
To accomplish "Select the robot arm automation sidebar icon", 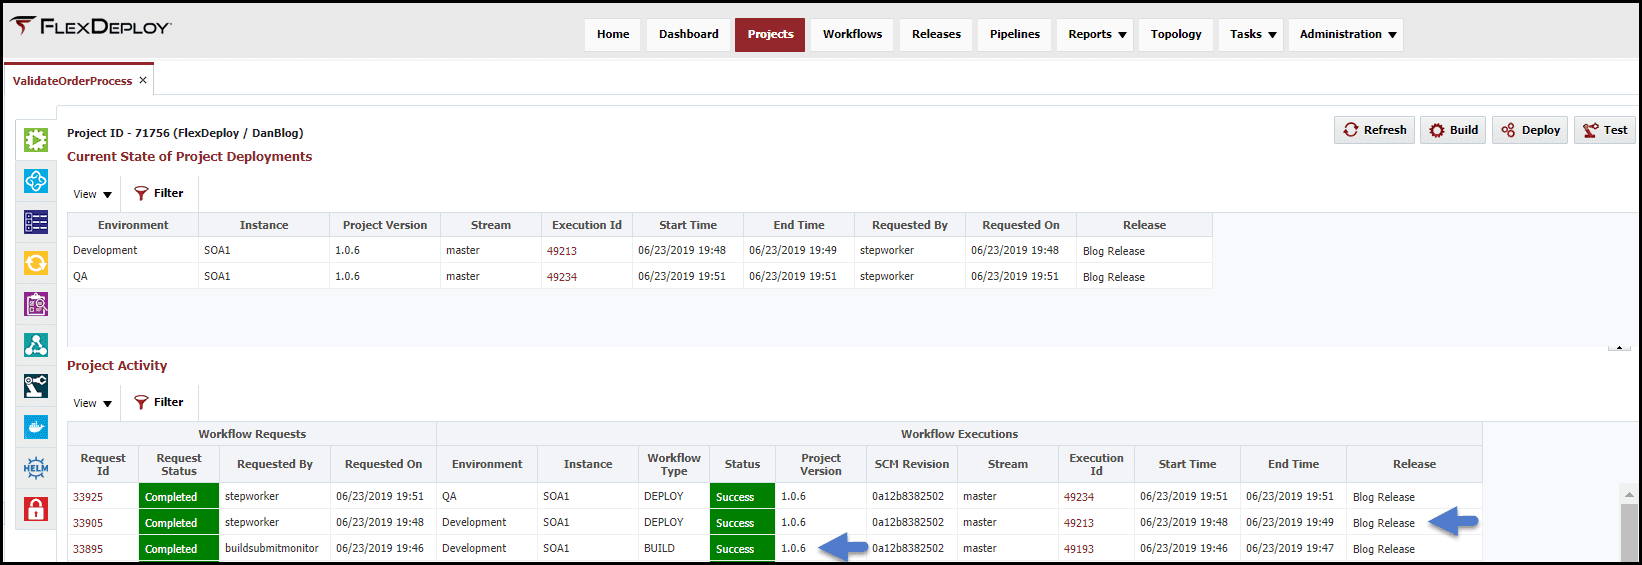I will (36, 386).
